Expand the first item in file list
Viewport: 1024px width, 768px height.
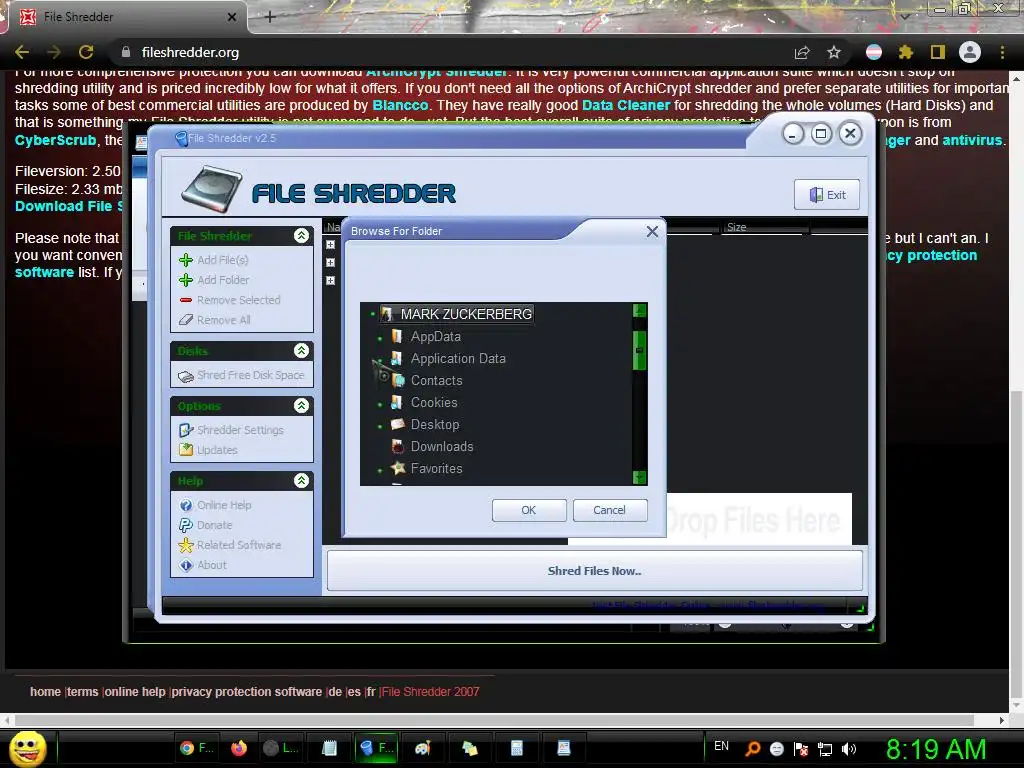pyautogui.click(x=330, y=245)
